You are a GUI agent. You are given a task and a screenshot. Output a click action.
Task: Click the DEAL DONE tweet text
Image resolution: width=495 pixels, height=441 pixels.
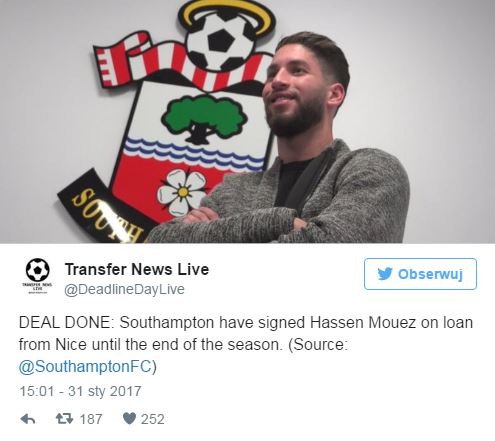pyautogui.click(x=246, y=344)
